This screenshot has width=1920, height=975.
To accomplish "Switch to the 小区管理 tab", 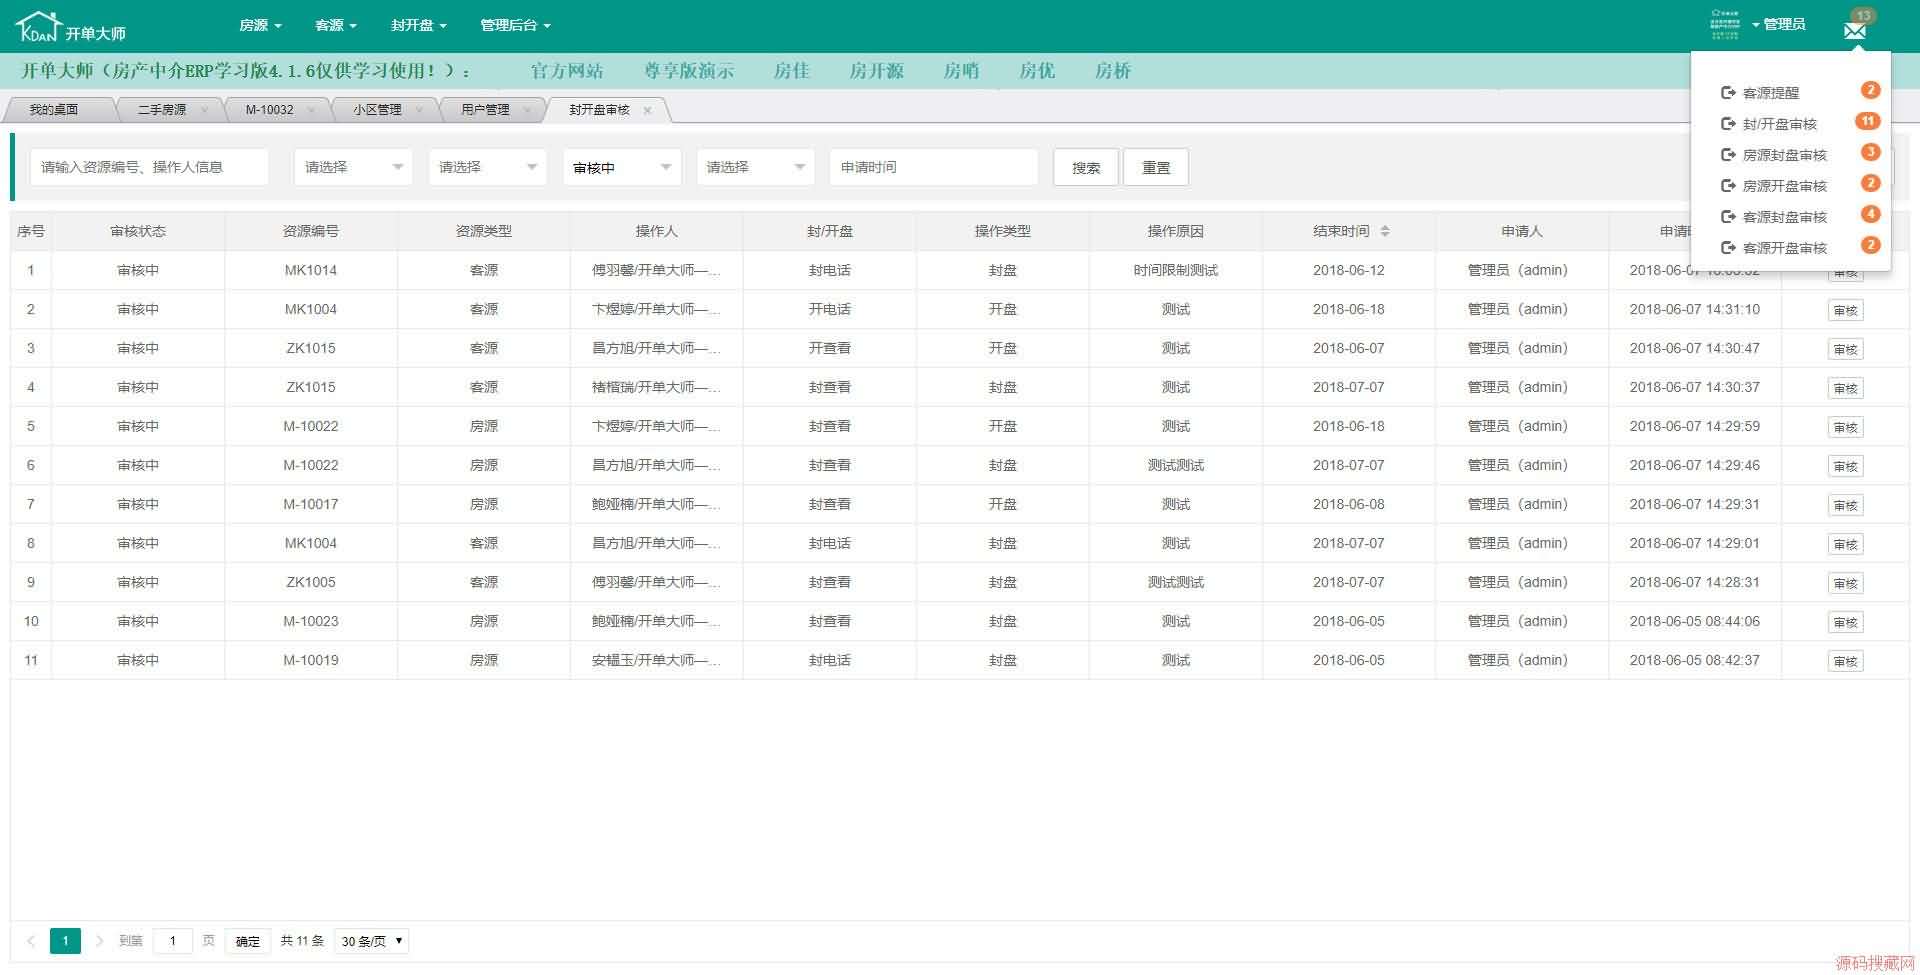I will pos(377,110).
